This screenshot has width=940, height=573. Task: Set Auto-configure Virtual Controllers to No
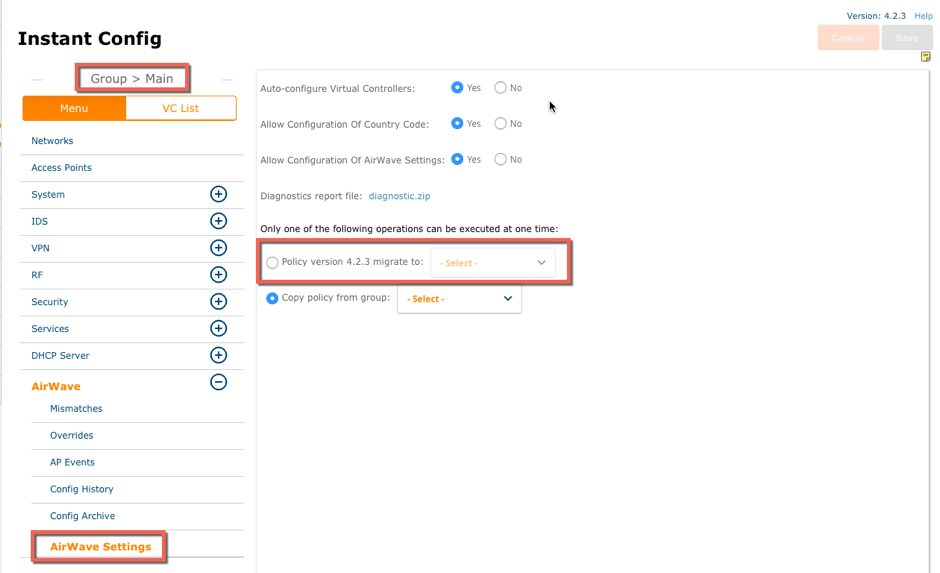coord(500,88)
